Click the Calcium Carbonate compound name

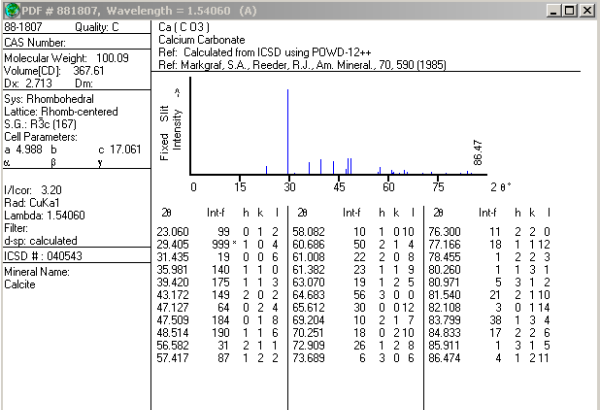[195, 41]
